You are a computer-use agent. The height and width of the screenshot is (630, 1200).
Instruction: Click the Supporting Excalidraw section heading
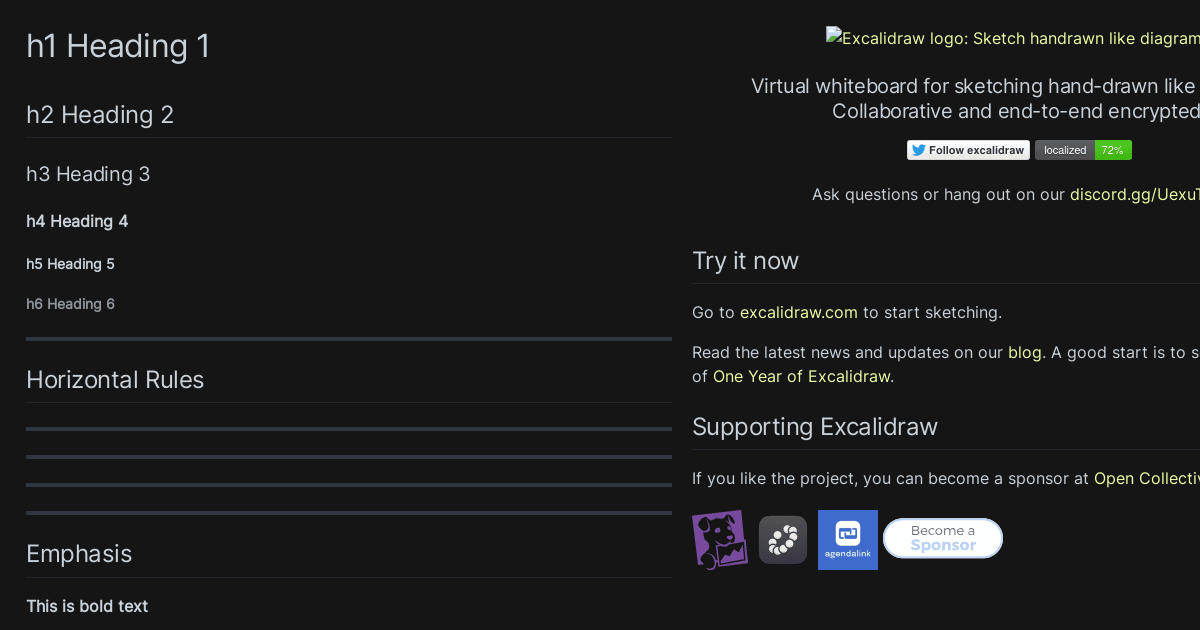click(x=815, y=426)
